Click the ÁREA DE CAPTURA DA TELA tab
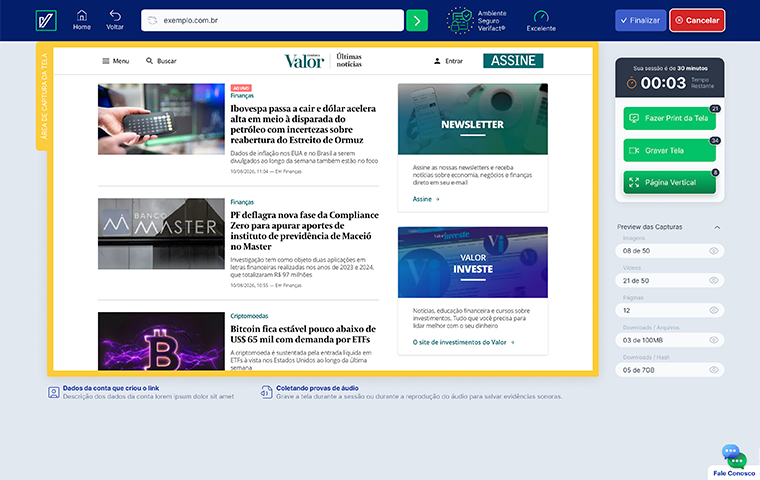The image size is (760, 480). click(44, 96)
